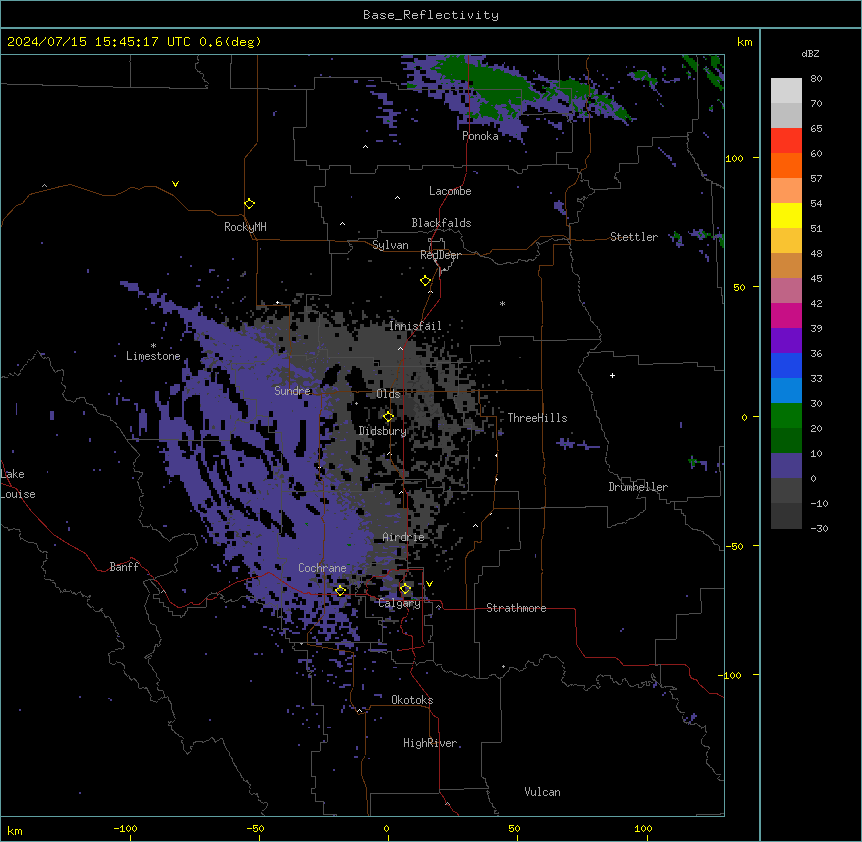Click the Banff label
The width and height of the screenshot is (862, 842).
[x=124, y=567]
